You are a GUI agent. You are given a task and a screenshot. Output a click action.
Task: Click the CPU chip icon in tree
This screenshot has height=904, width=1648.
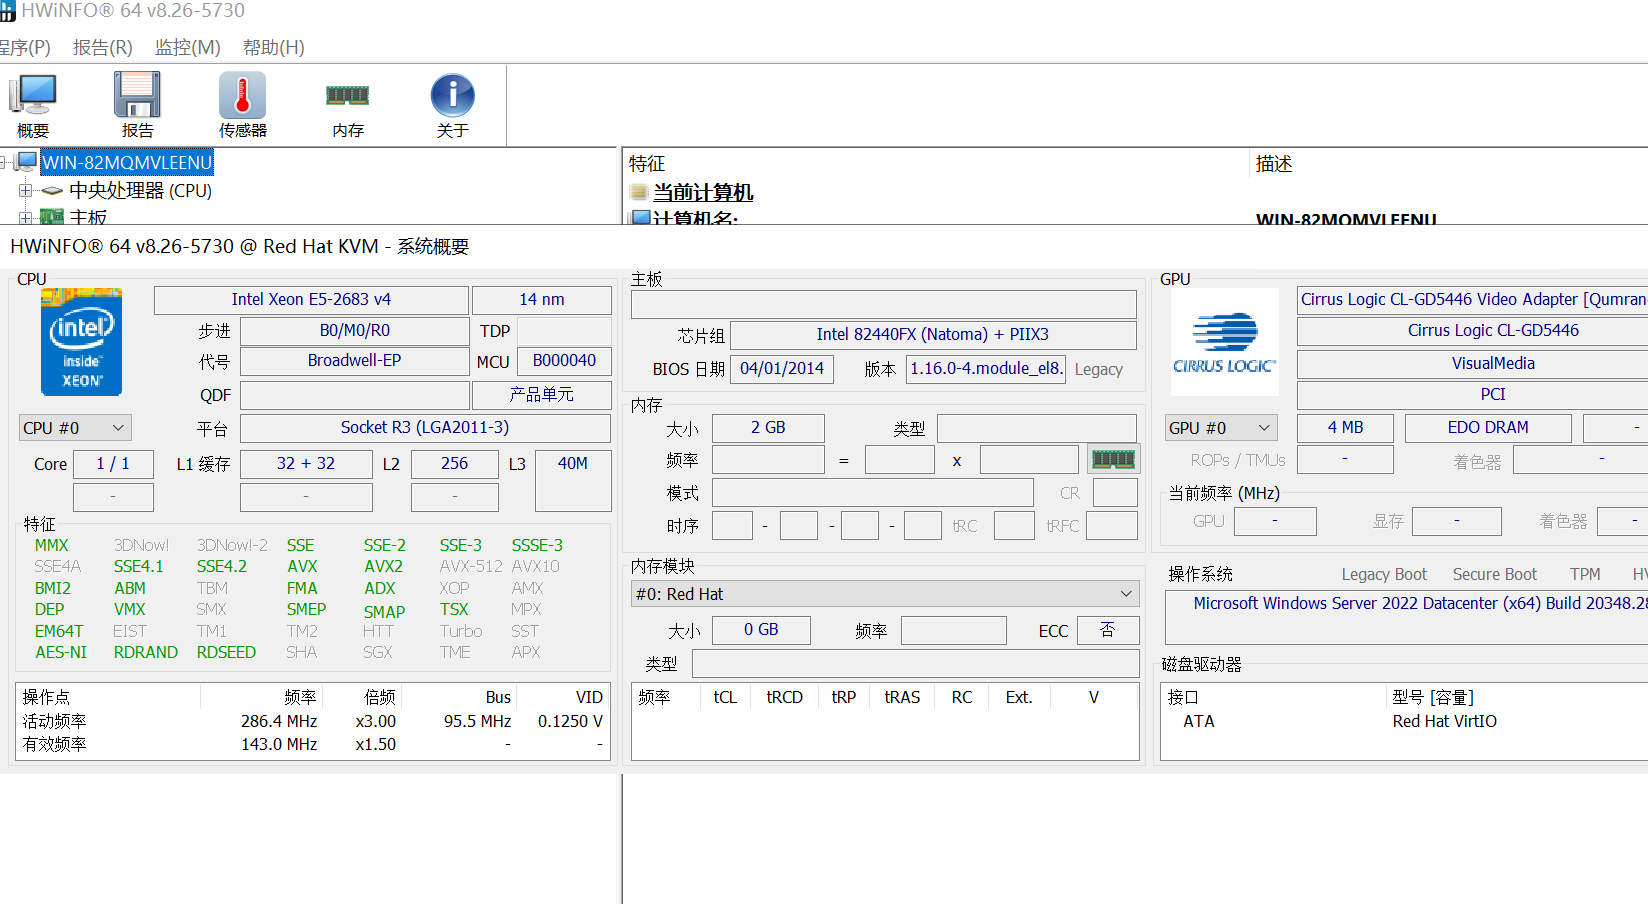pyautogui.click(x=52, y=190)
